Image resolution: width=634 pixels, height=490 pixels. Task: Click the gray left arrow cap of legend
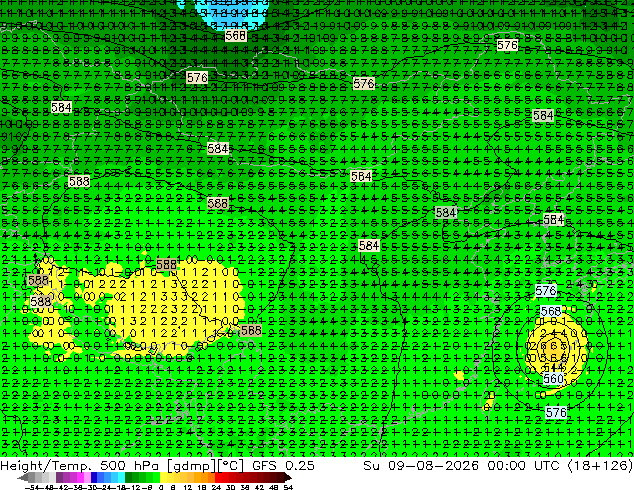click(x=23, y=477)
